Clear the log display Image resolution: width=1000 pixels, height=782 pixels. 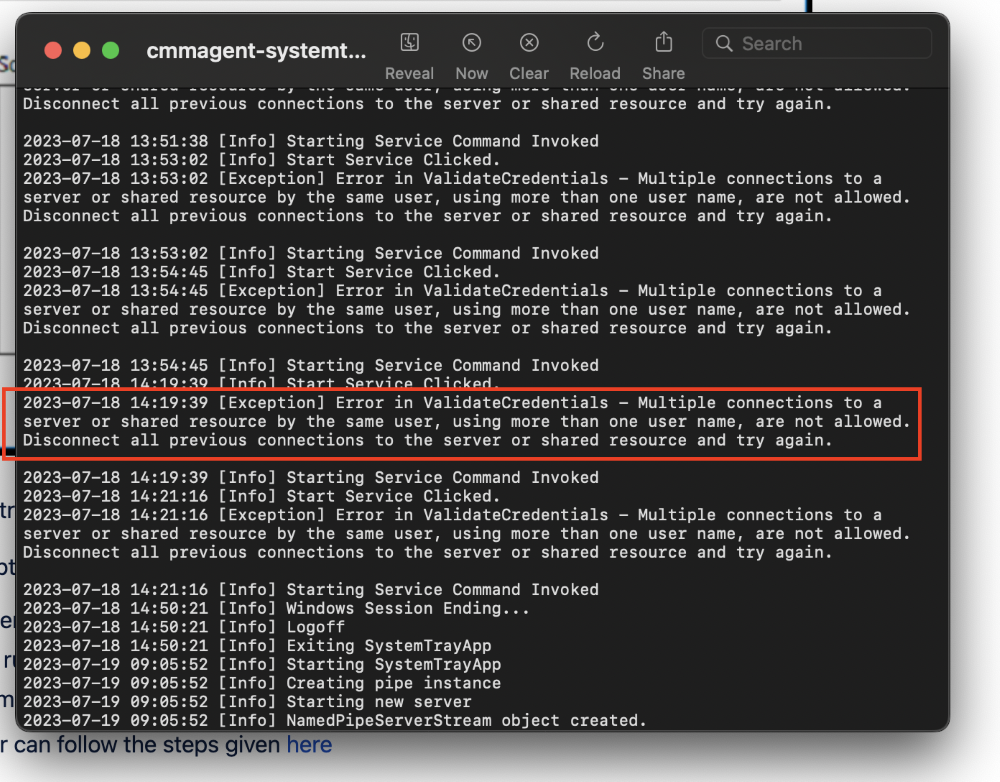(529, 43)
